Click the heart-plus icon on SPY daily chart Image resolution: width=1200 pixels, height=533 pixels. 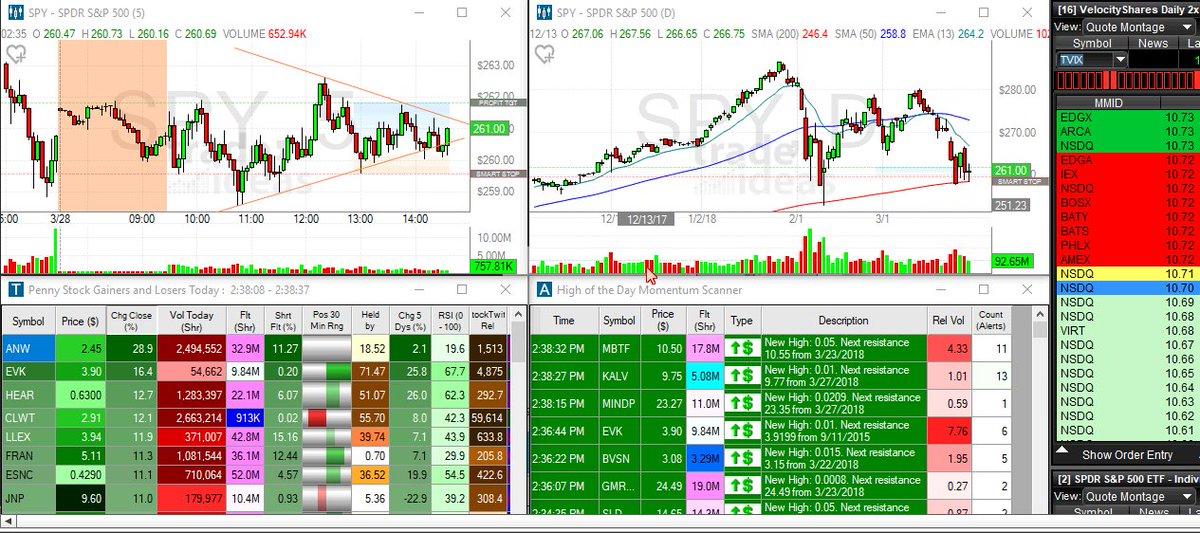(543, 52)
